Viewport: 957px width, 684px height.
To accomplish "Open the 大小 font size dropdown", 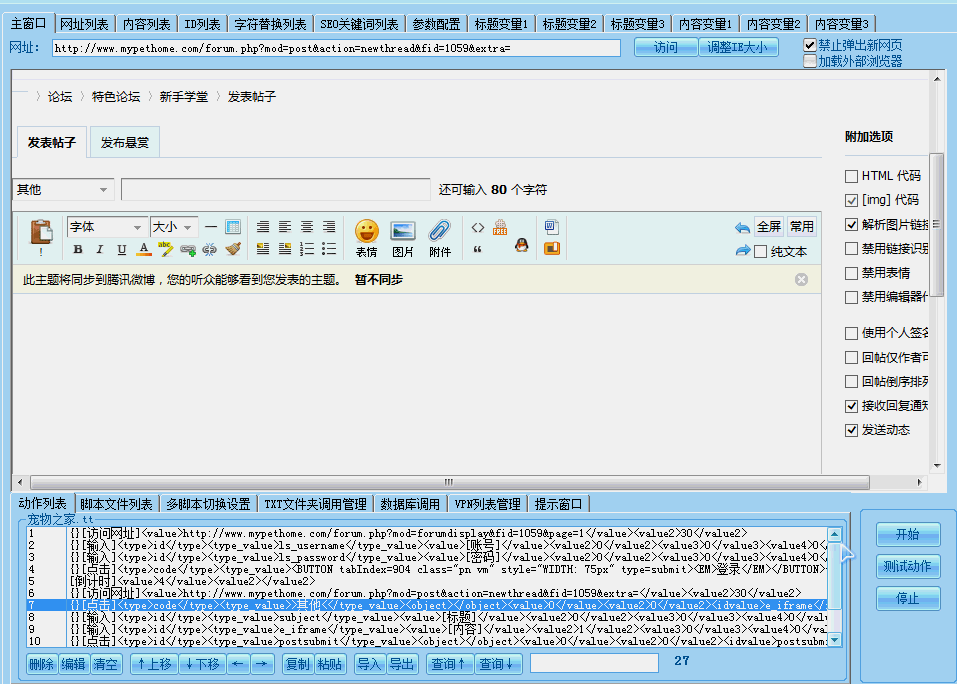I will click(173, 227).
